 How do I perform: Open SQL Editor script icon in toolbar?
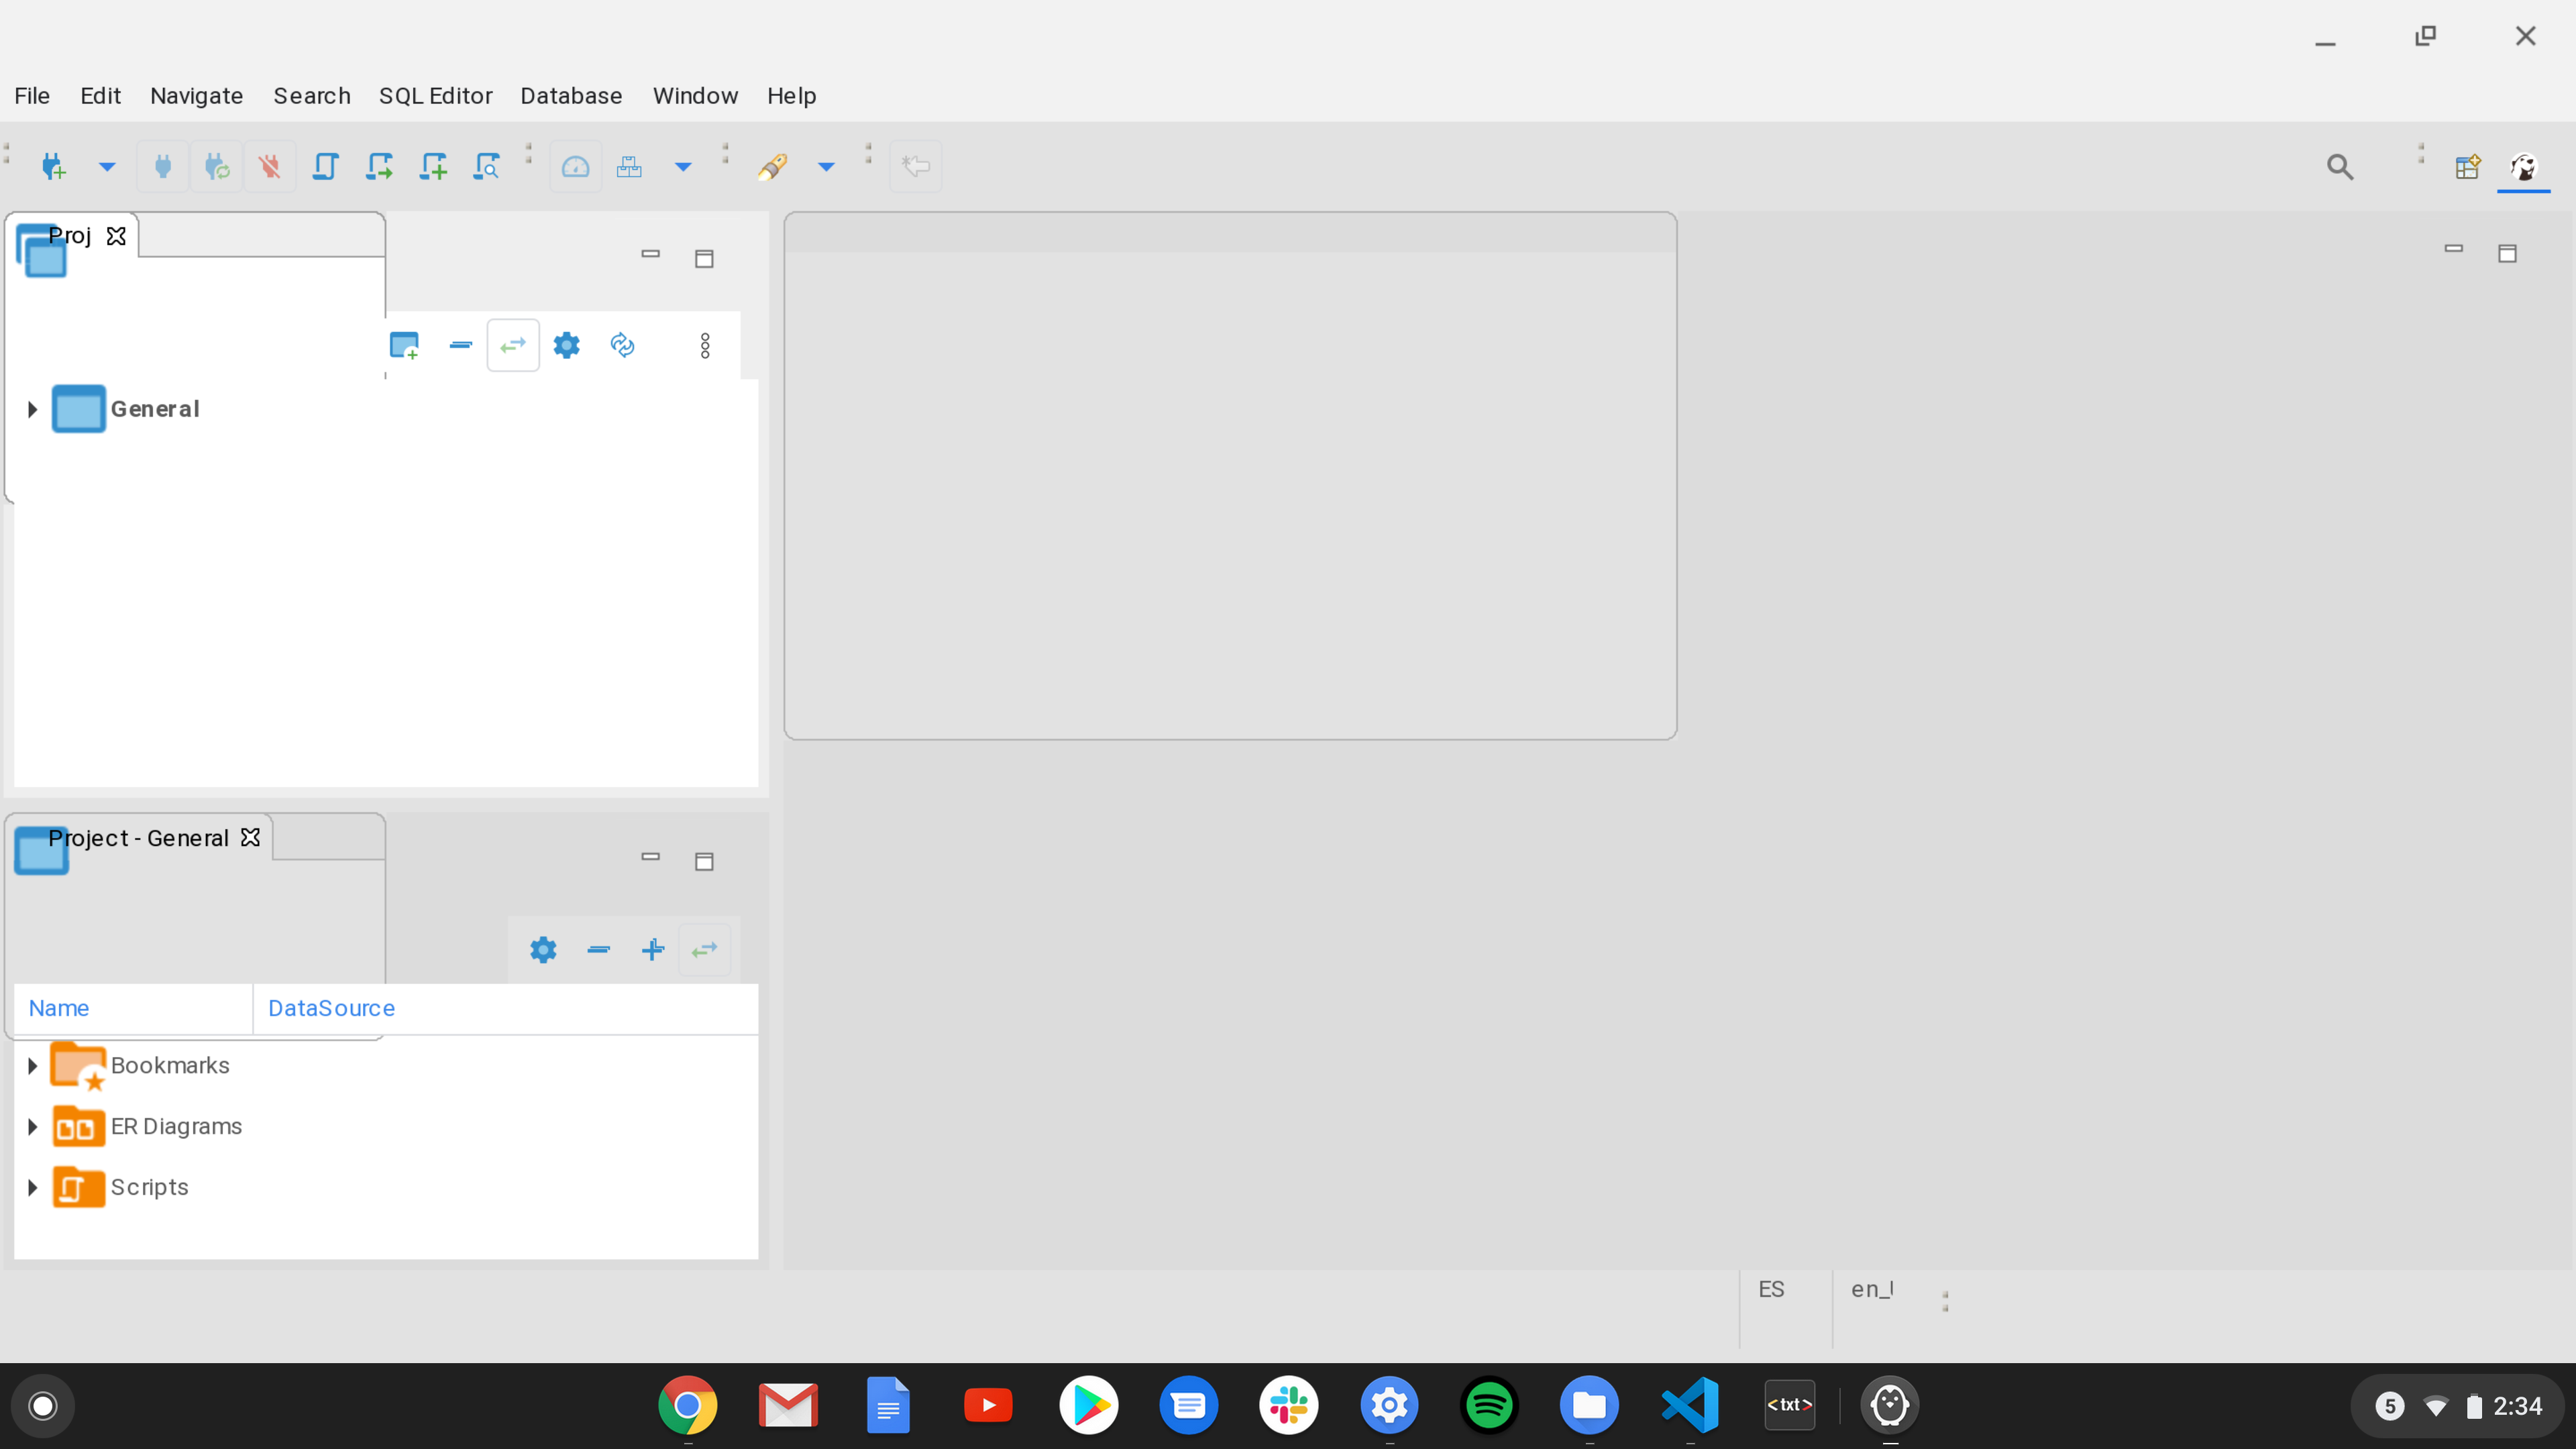pos(325,166)
